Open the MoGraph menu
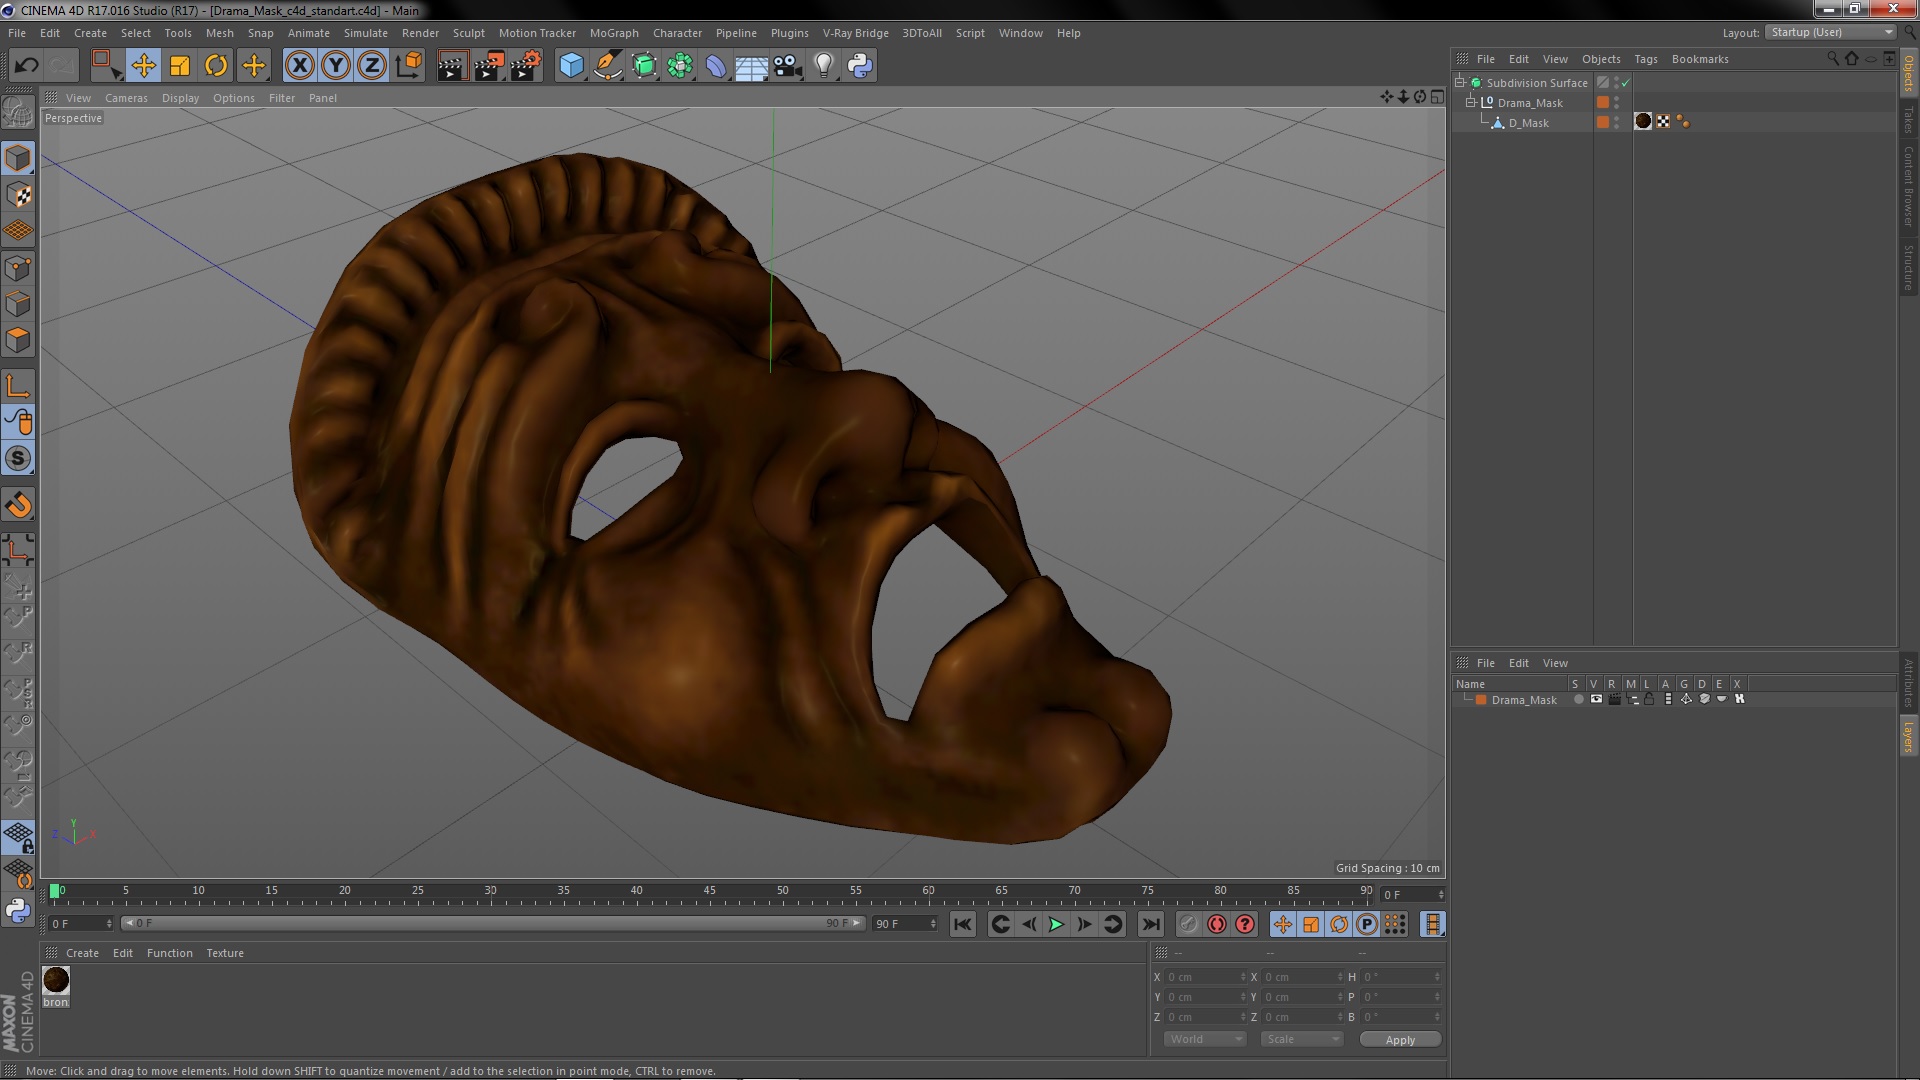 point(614,33)
